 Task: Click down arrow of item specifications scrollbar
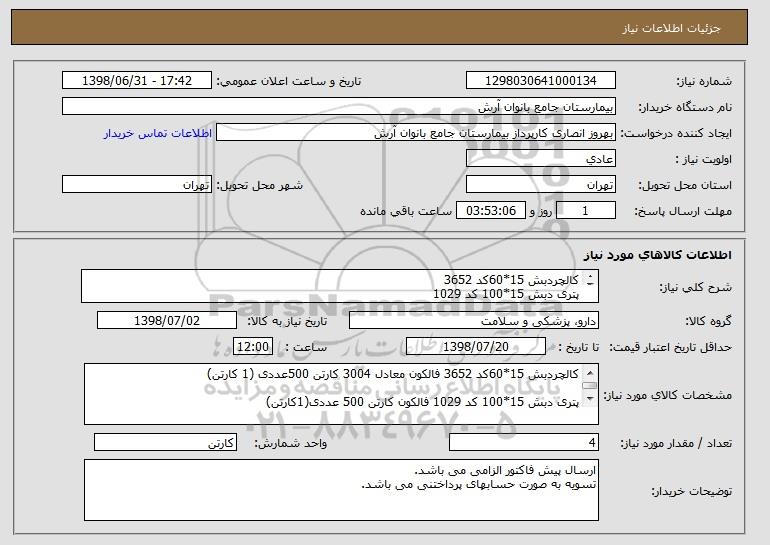pos(590,399)
